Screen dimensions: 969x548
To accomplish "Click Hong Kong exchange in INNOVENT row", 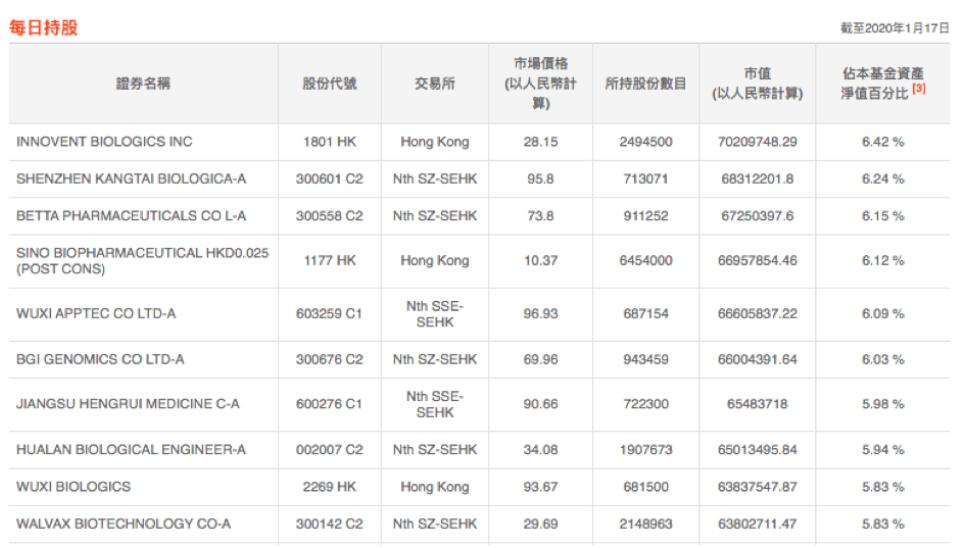I will 434,141.
